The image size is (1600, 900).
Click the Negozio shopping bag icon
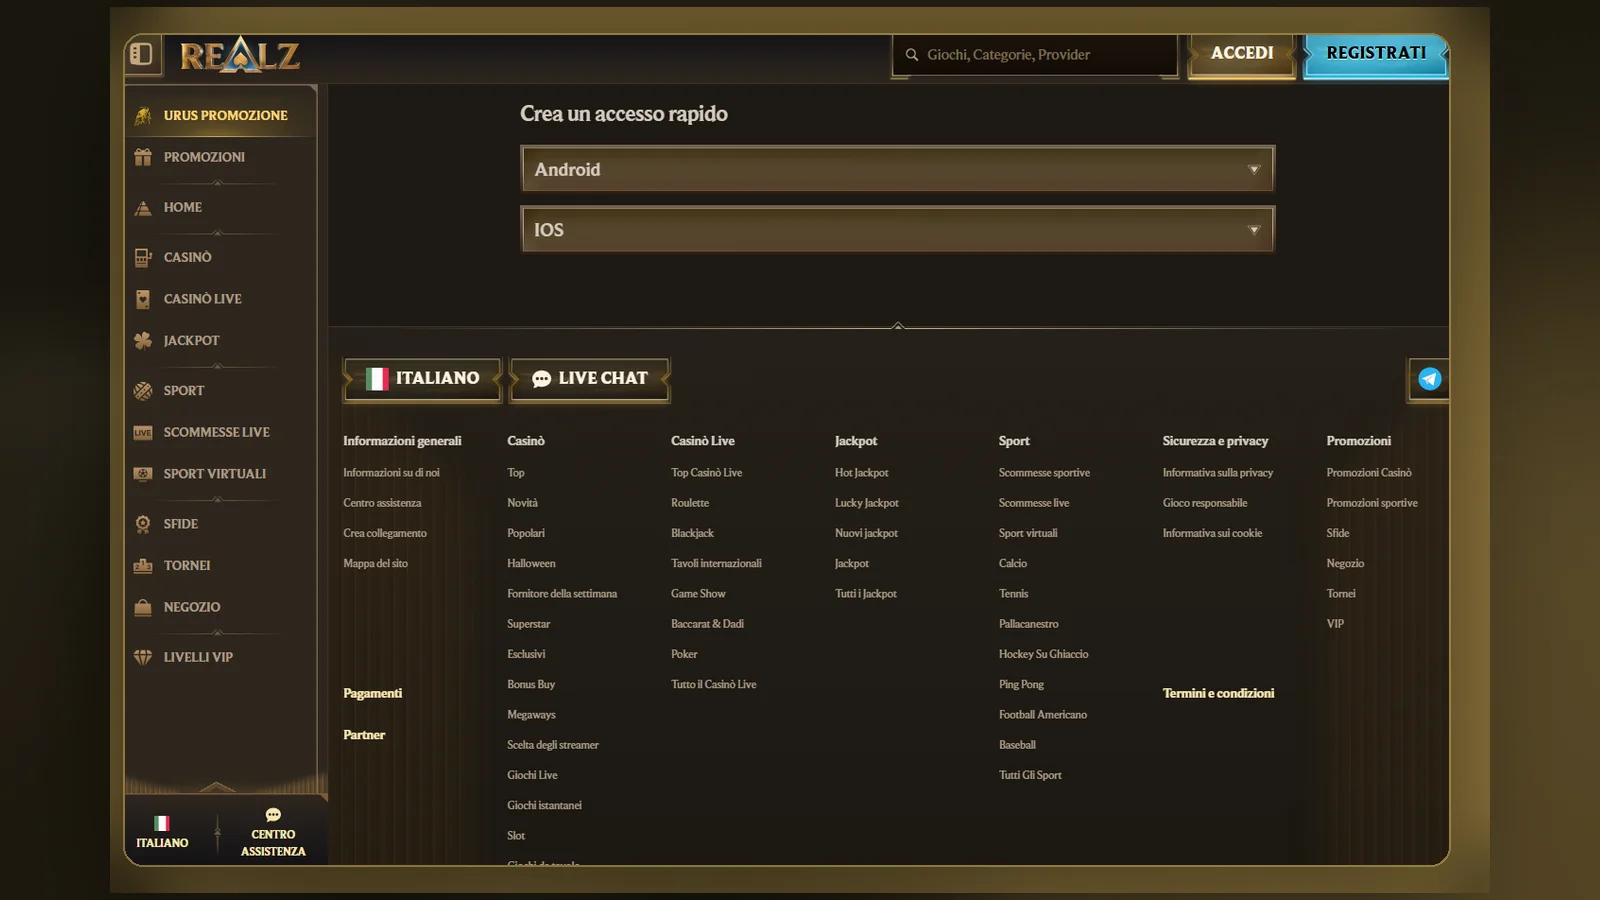coord(143,607)
